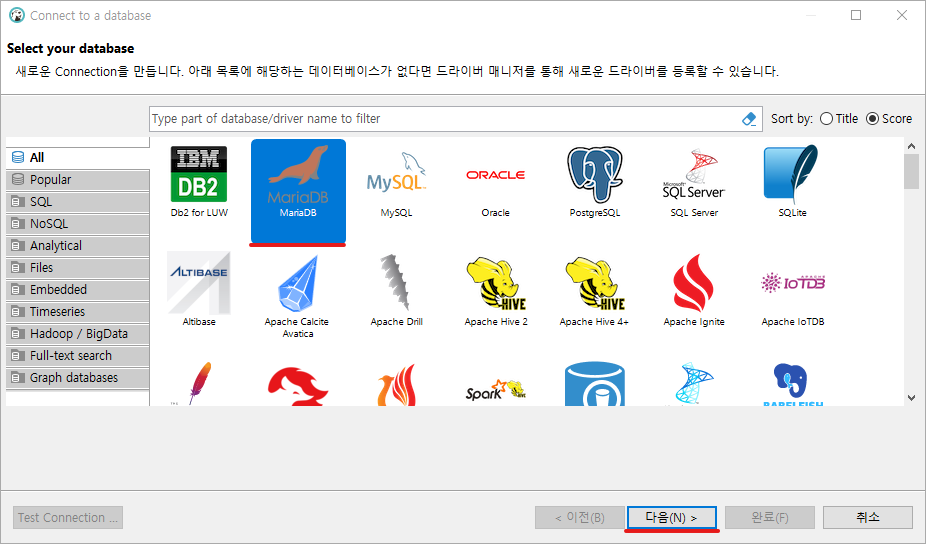Image resolution: width=926 pixels, height=544 pixels.
Task: Choose the Apache Drill icon
Action: [x=396, y=283]
